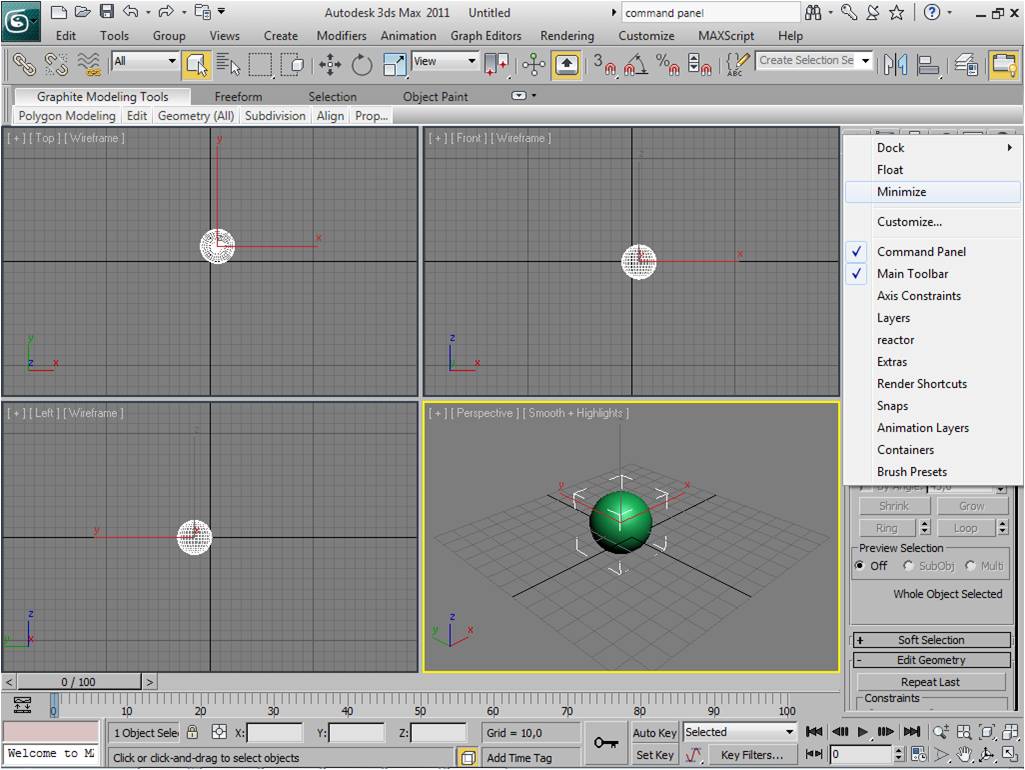This screenshot has width=1025, height=770.
Task: Open the All selection filter dropdown
Action: coord(145,61)
